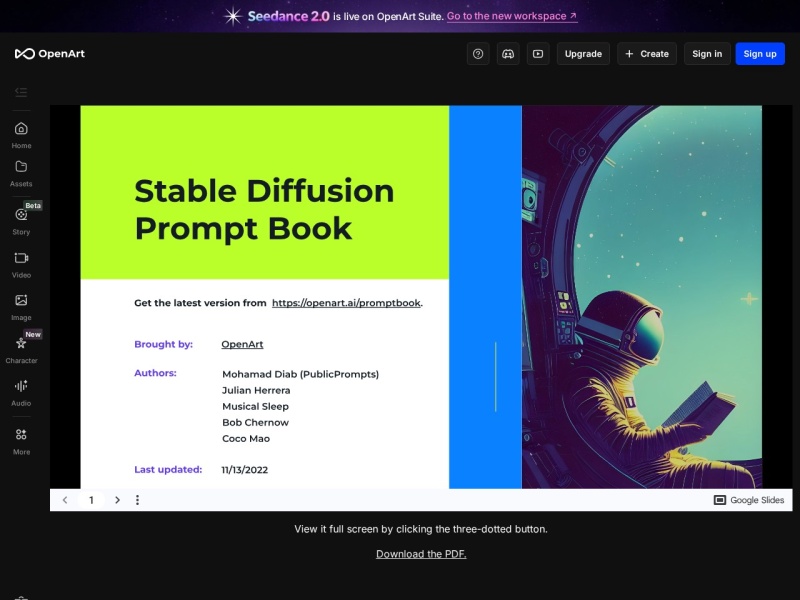The image size is (800, 600).
Task: Click the author name Coco Mao
Action: click(x=246, y=438)
